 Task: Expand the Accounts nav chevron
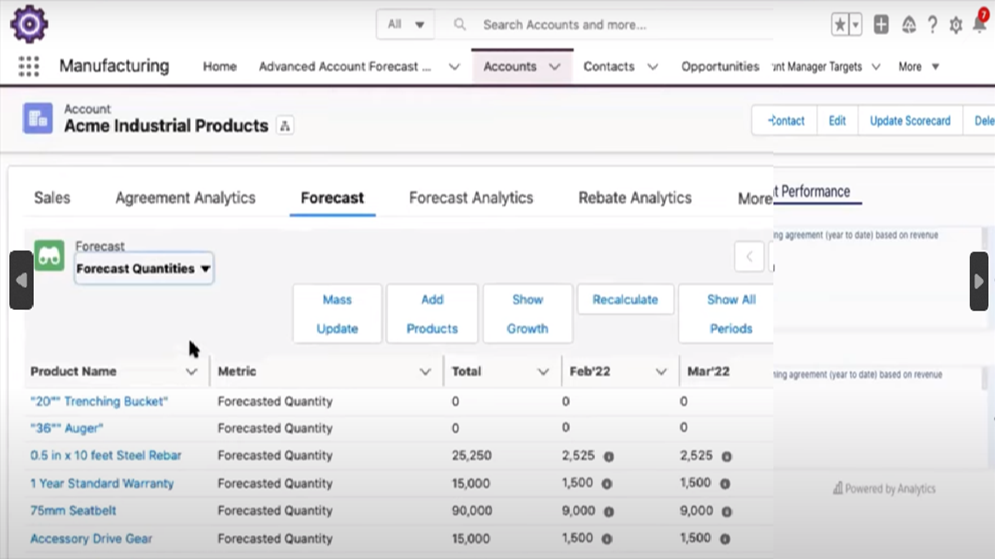(555, 67)
